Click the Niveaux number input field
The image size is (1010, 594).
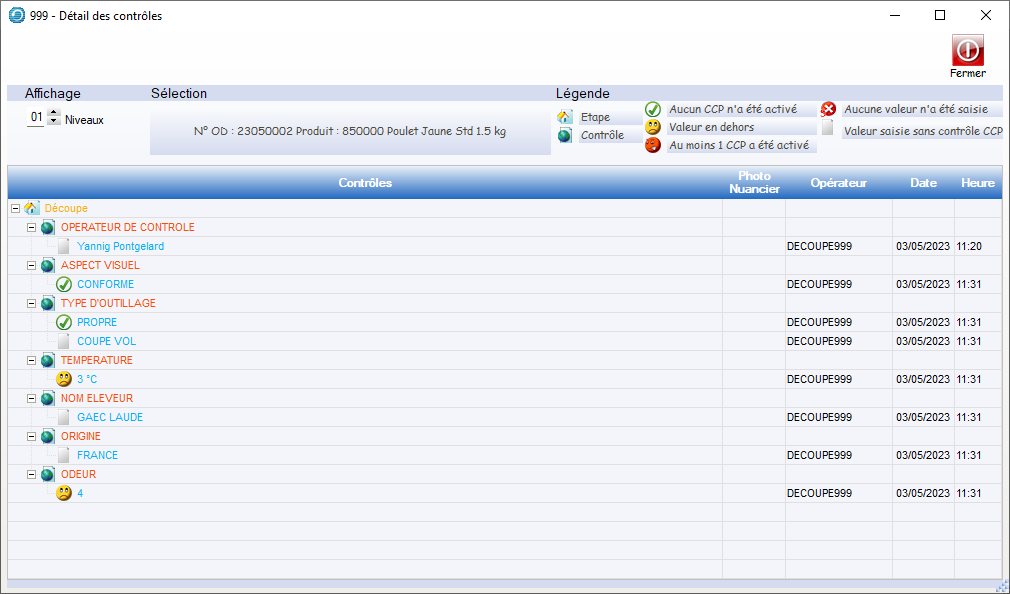click(36, 118)
